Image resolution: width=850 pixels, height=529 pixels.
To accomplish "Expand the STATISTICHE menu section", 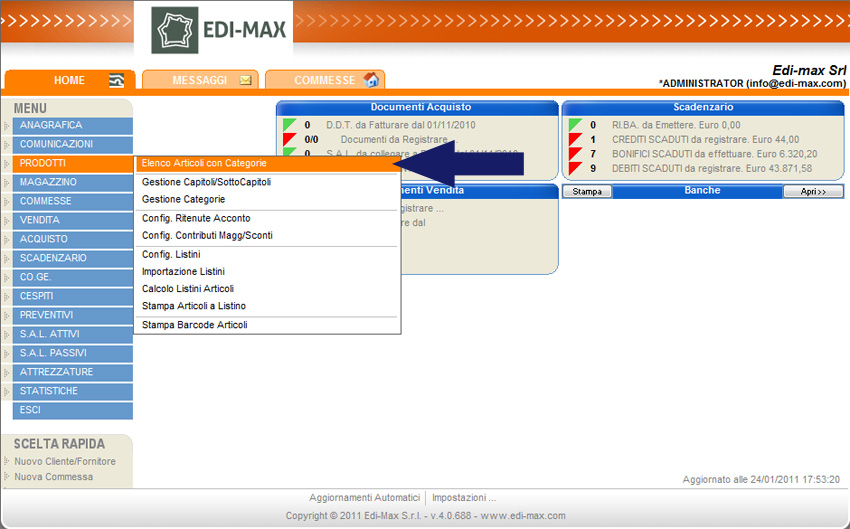I will click(49, 391).
